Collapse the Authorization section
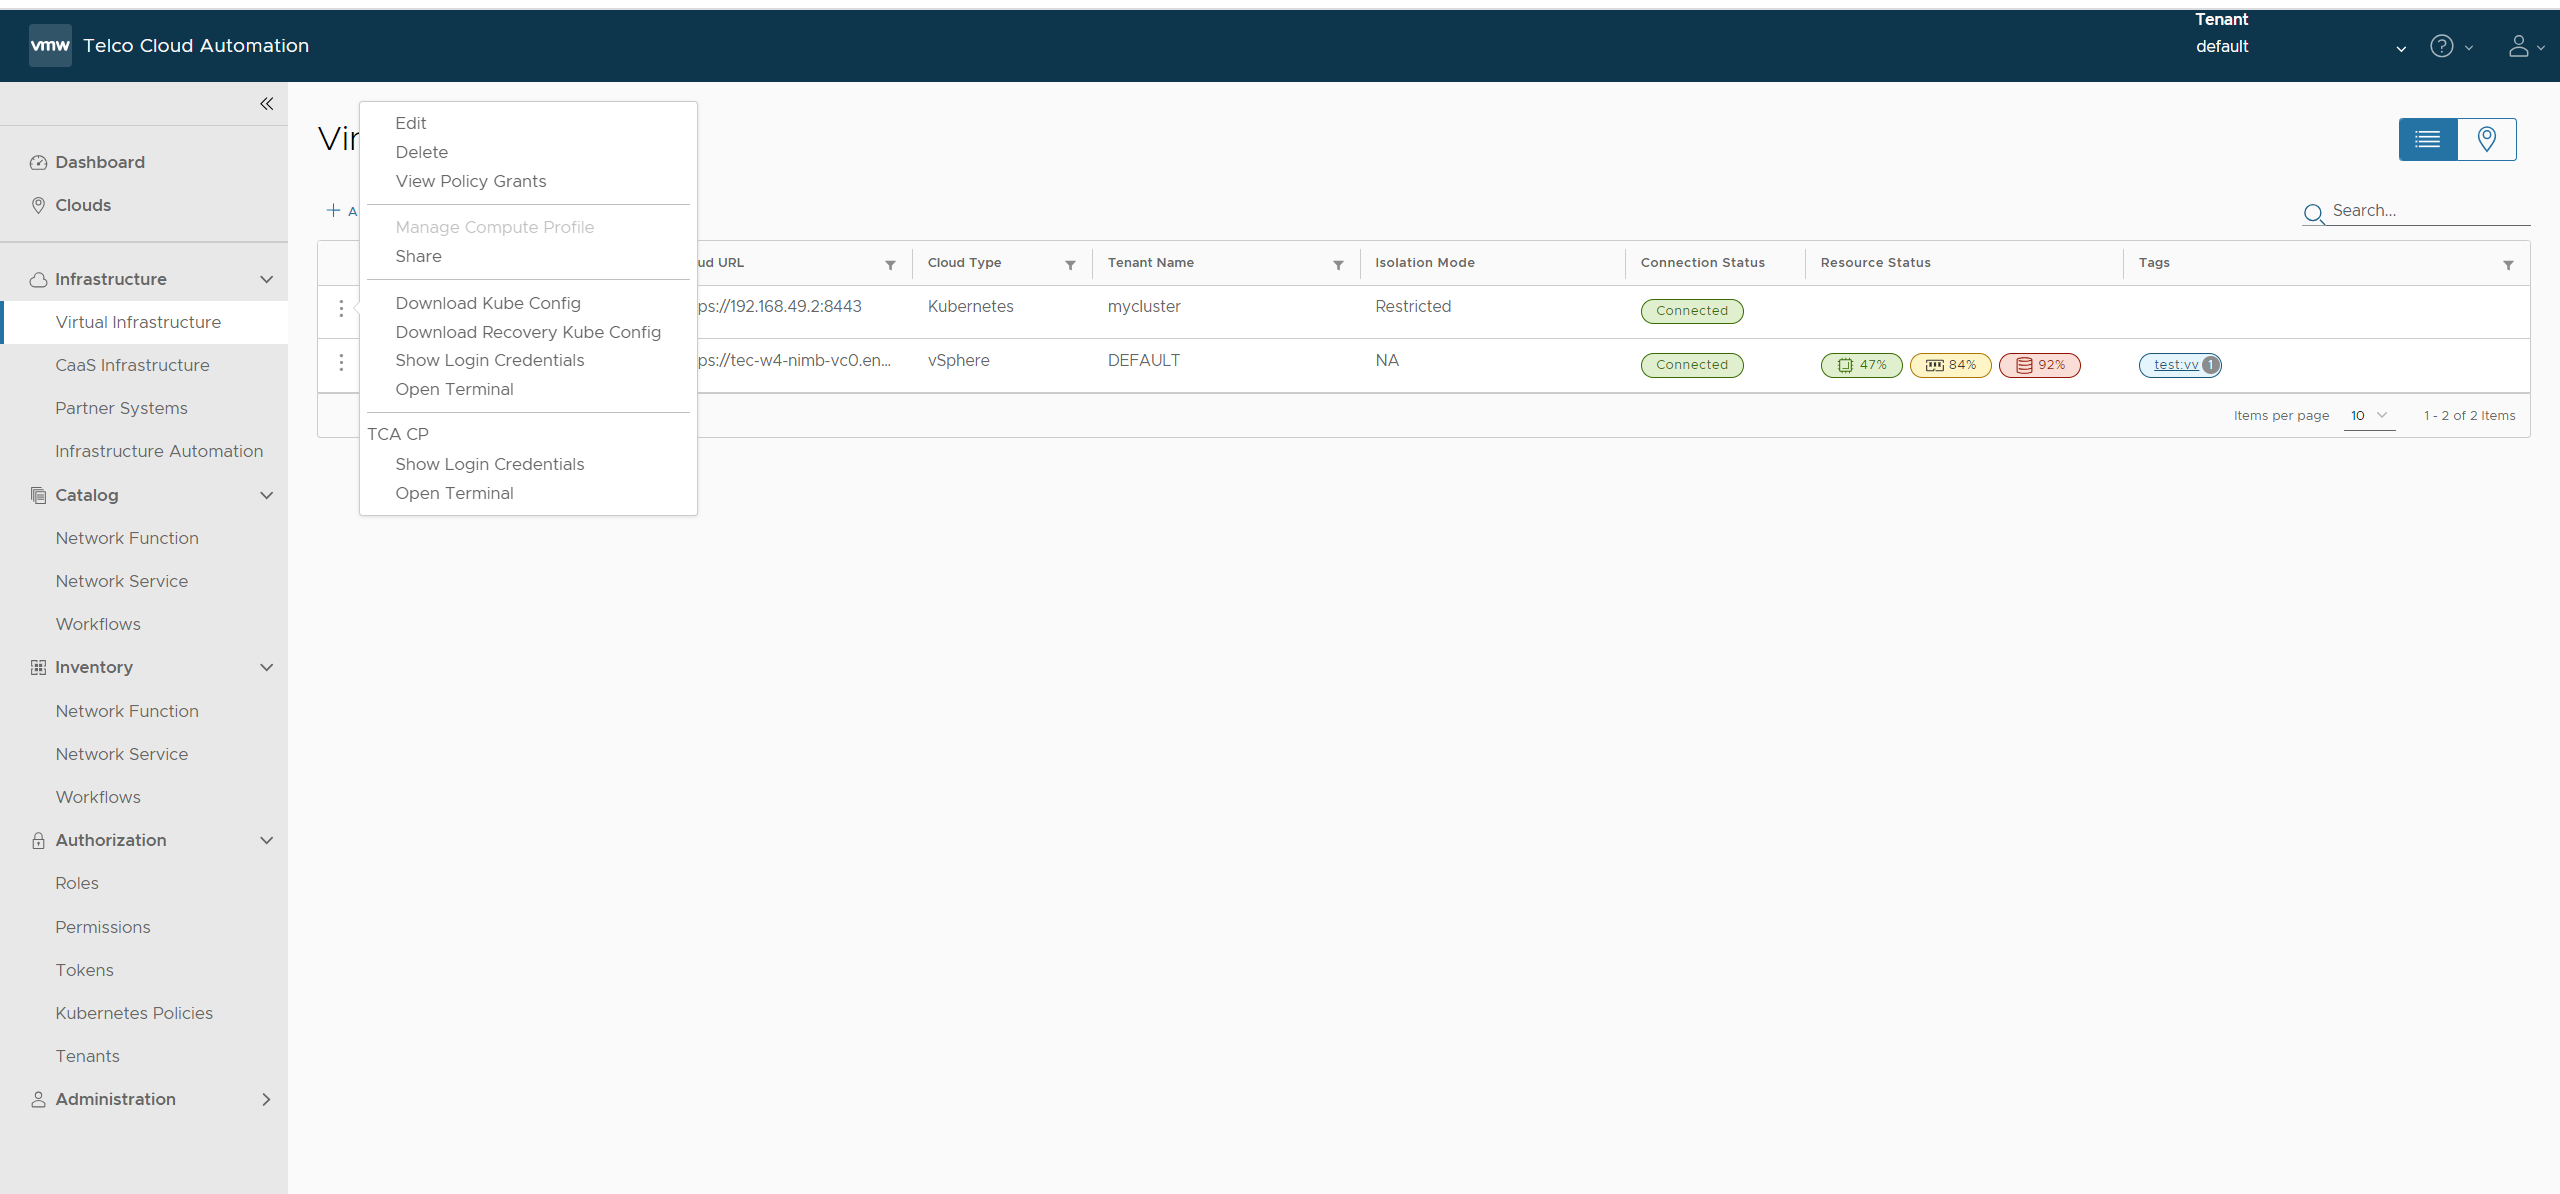 266,840
